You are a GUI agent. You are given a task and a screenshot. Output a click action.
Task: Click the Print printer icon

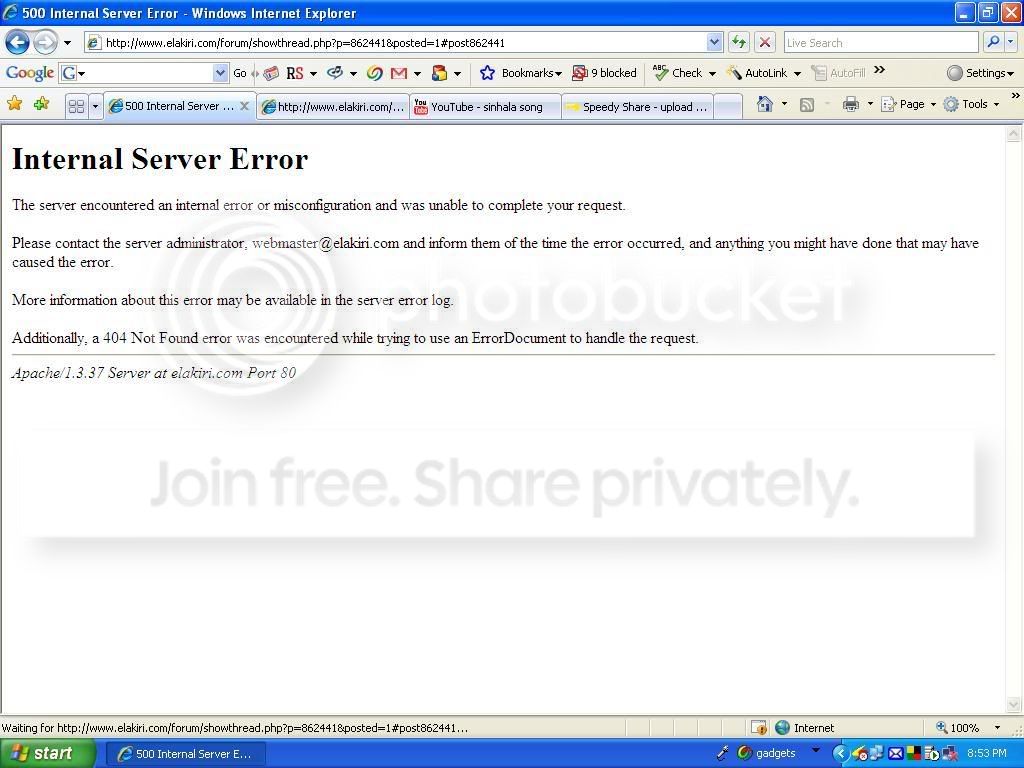(850, 104)
